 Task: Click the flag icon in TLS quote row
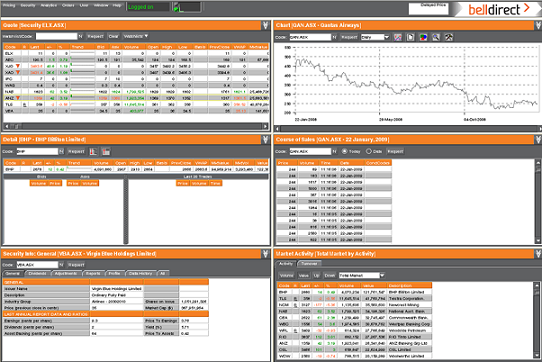(24, 104)
